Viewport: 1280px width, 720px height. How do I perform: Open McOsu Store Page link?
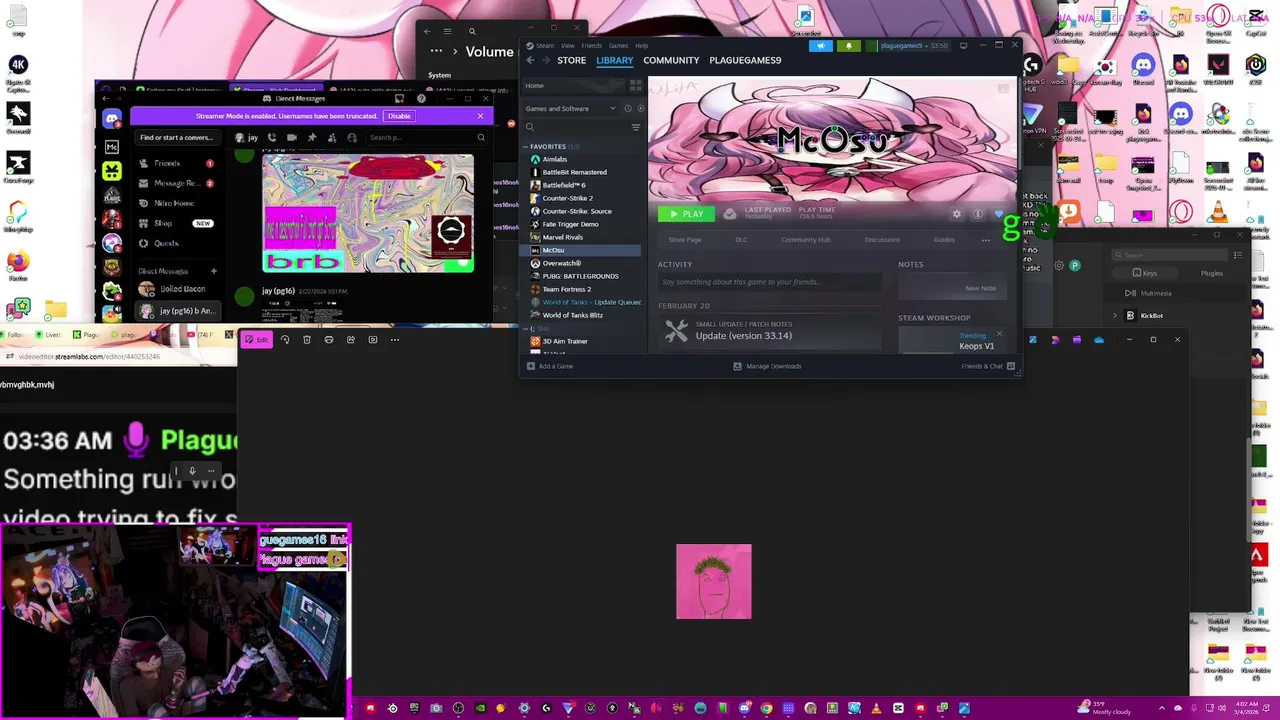point(685,240)
